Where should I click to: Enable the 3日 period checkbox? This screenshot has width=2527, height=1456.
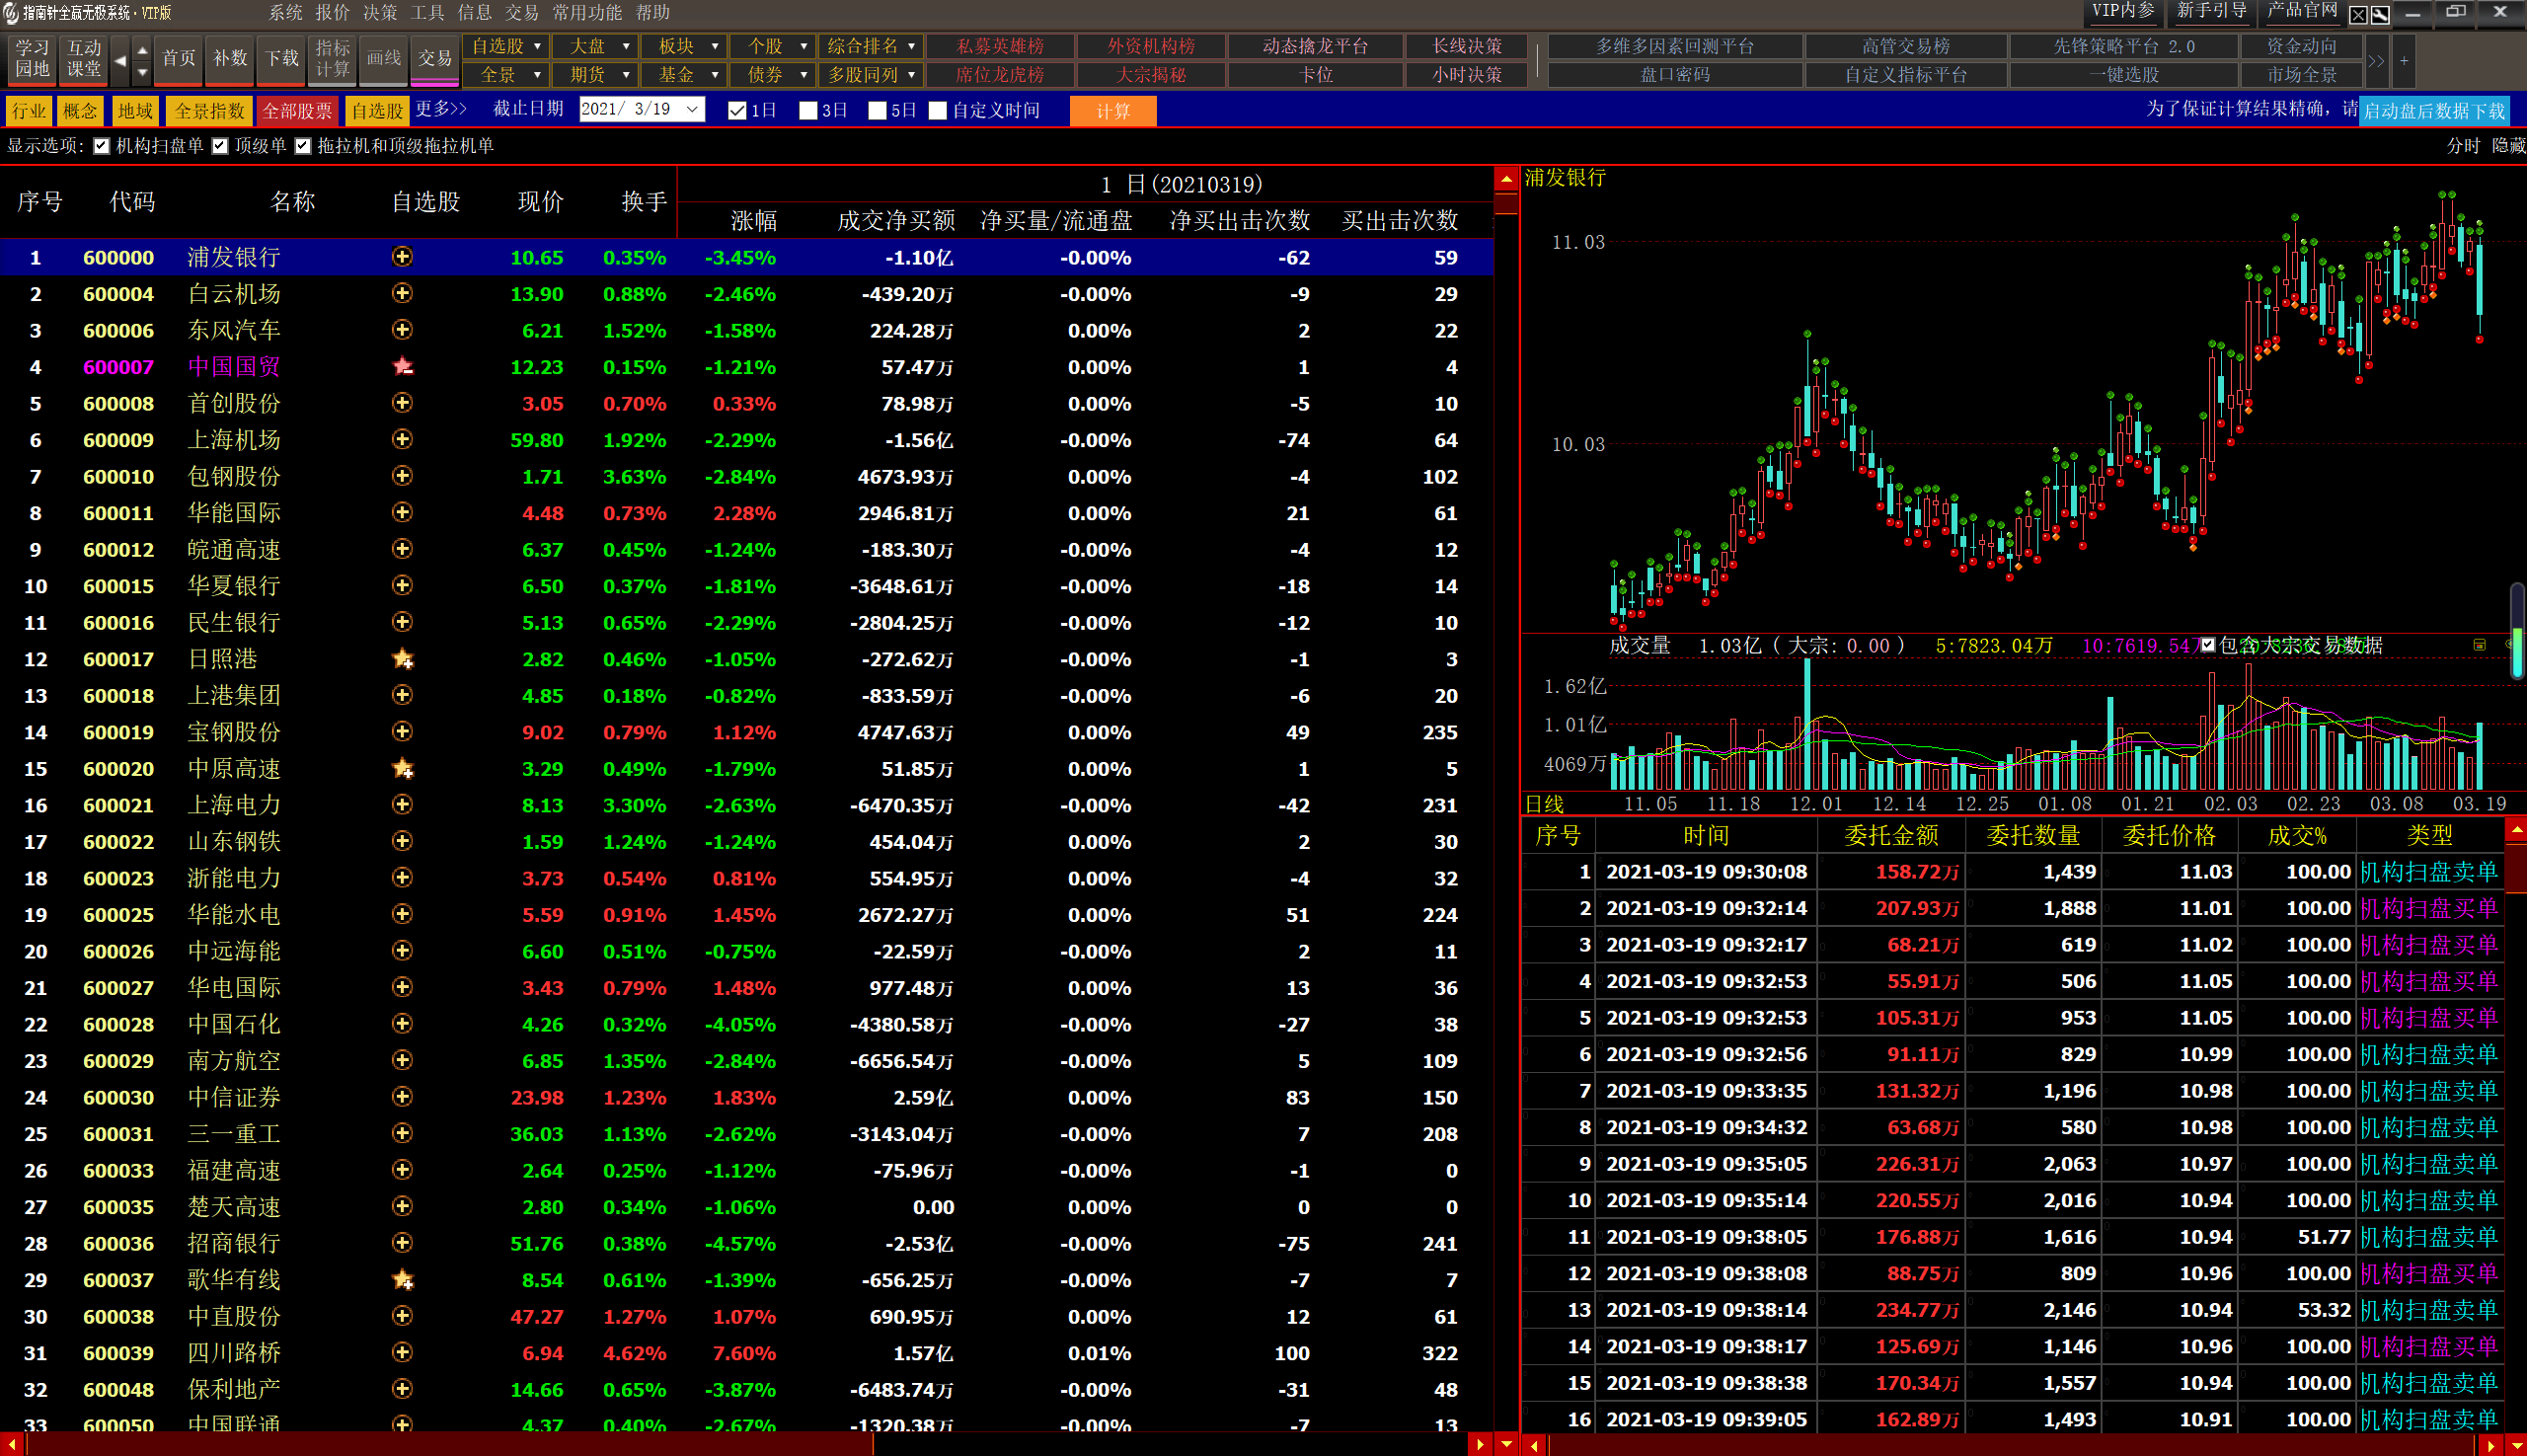808,110
